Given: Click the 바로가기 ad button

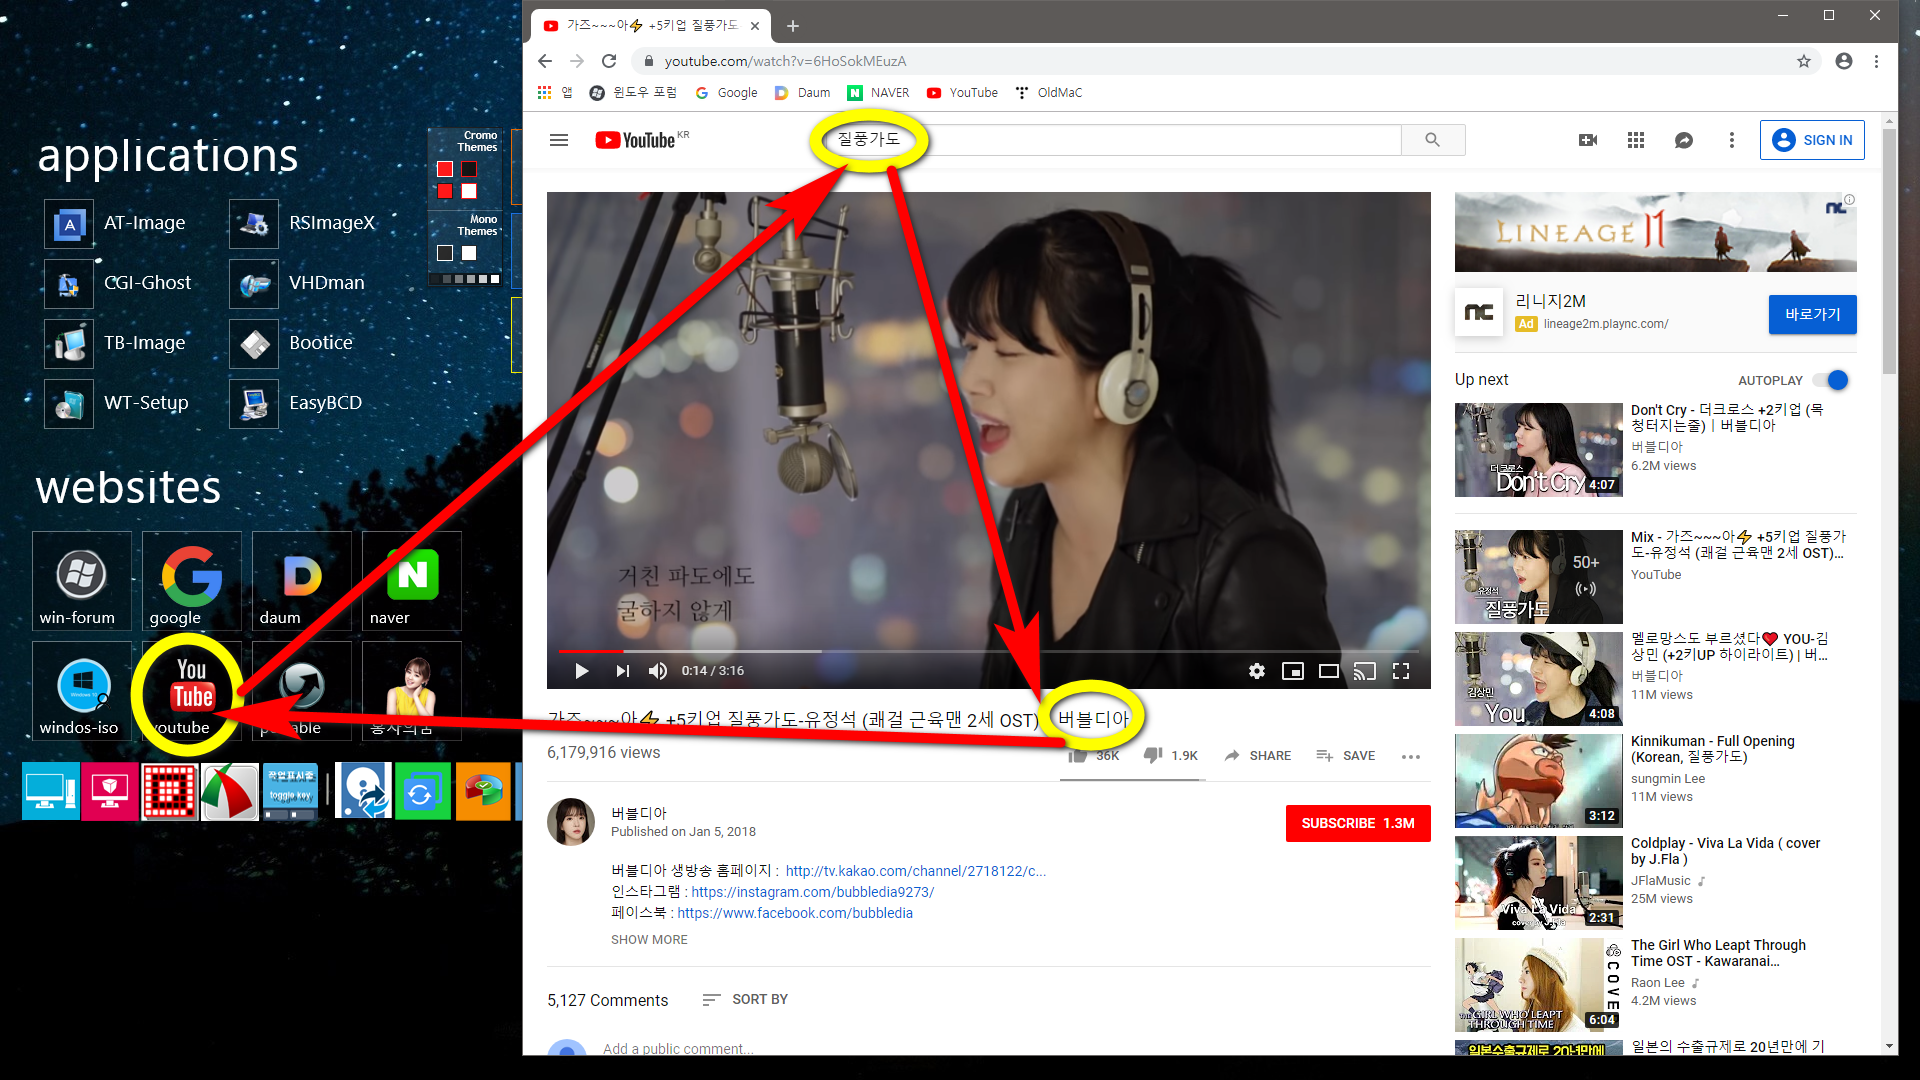Looking at the screenshot, I should [1812, 314].
